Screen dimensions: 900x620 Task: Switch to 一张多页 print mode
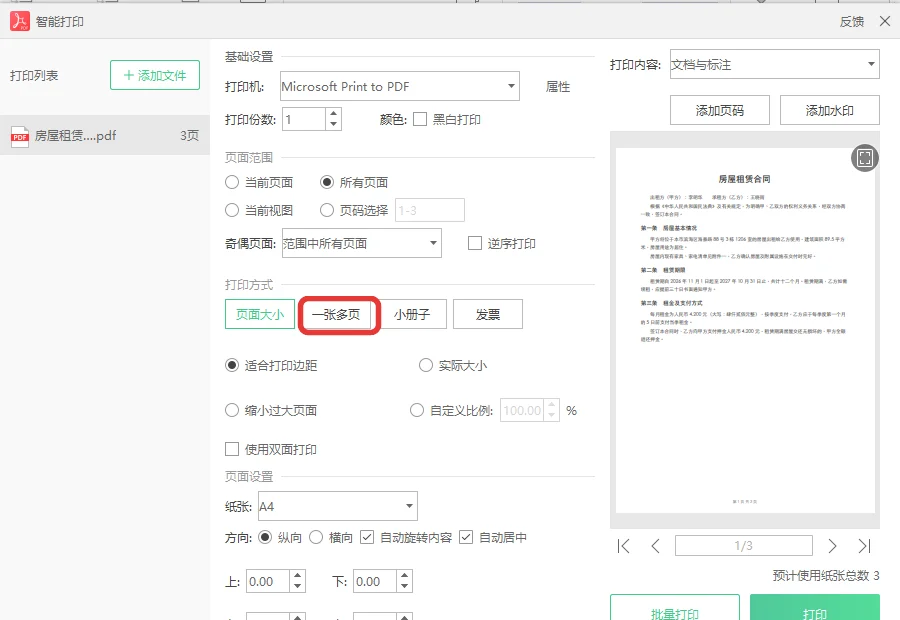coord(336,315)
